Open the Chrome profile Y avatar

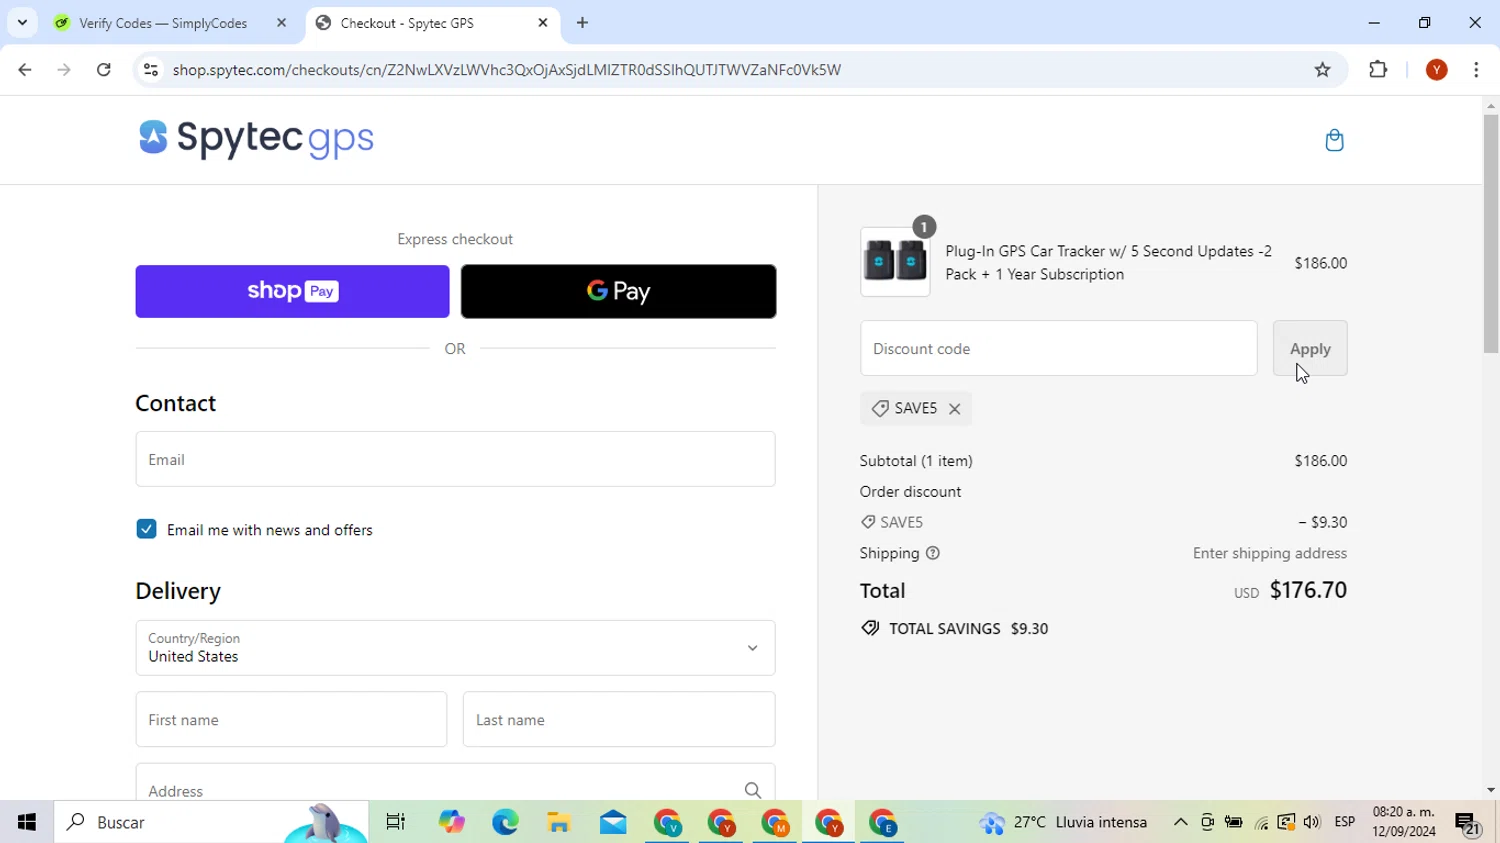(1437, 70)
